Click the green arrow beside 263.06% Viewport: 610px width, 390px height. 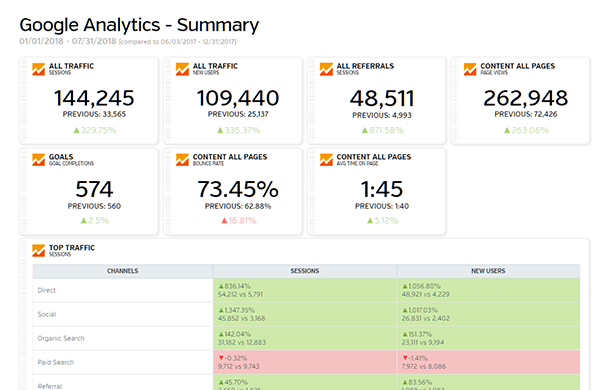coord(507,130)
